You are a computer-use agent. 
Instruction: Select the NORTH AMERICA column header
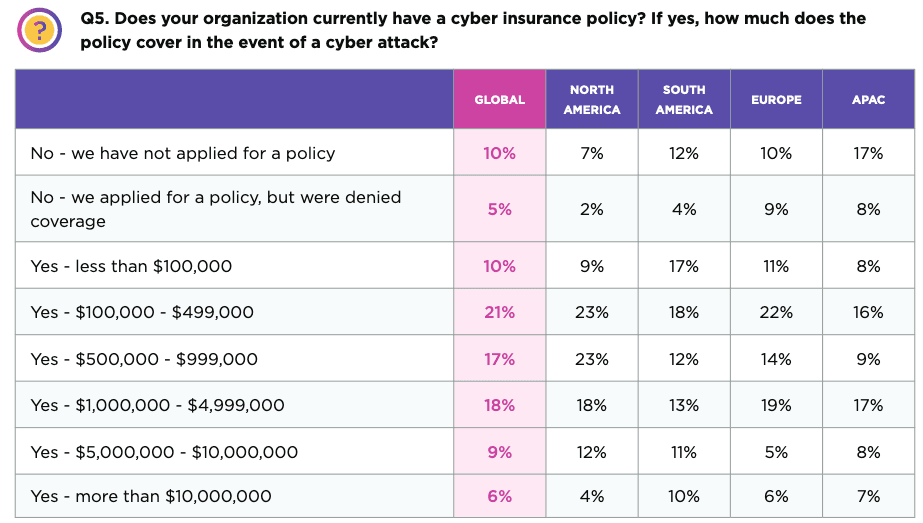[x=592, y=99]
